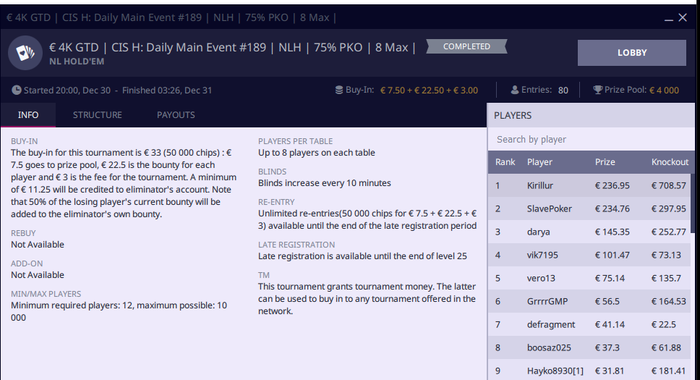Click boosaz025's prize € 37.3
Image resolution: width=700 pixels, height=380 pixels.
tap(607, 348)
